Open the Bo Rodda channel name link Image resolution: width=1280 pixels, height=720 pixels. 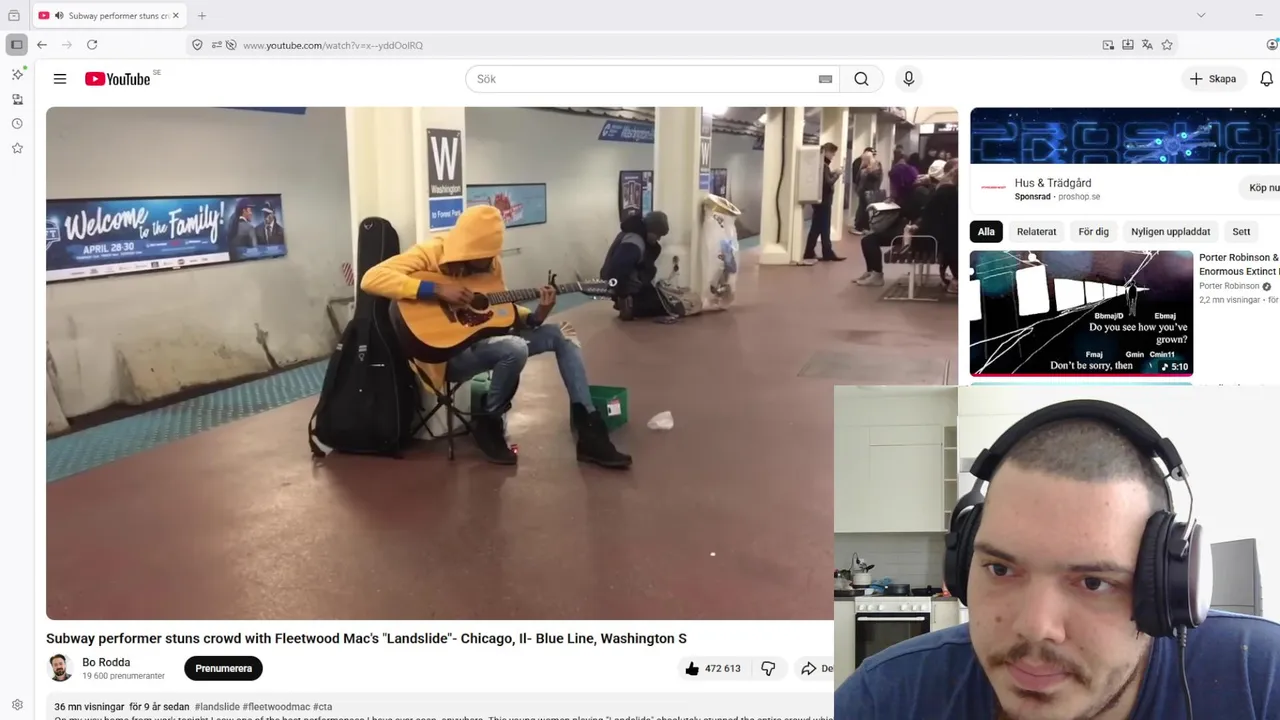pos(106,662)
